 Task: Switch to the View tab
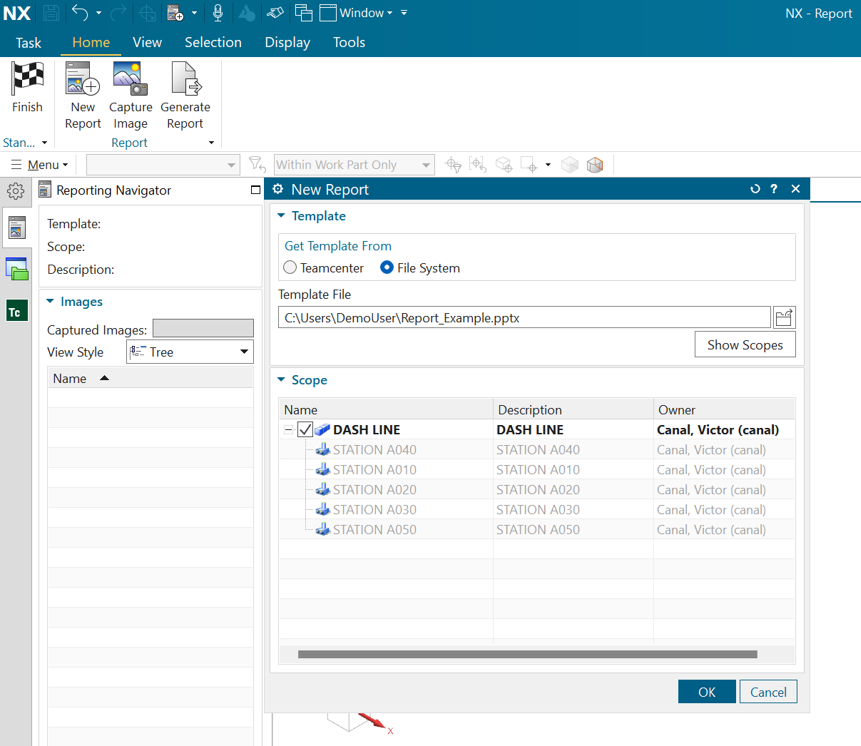(x=147, y=42)
